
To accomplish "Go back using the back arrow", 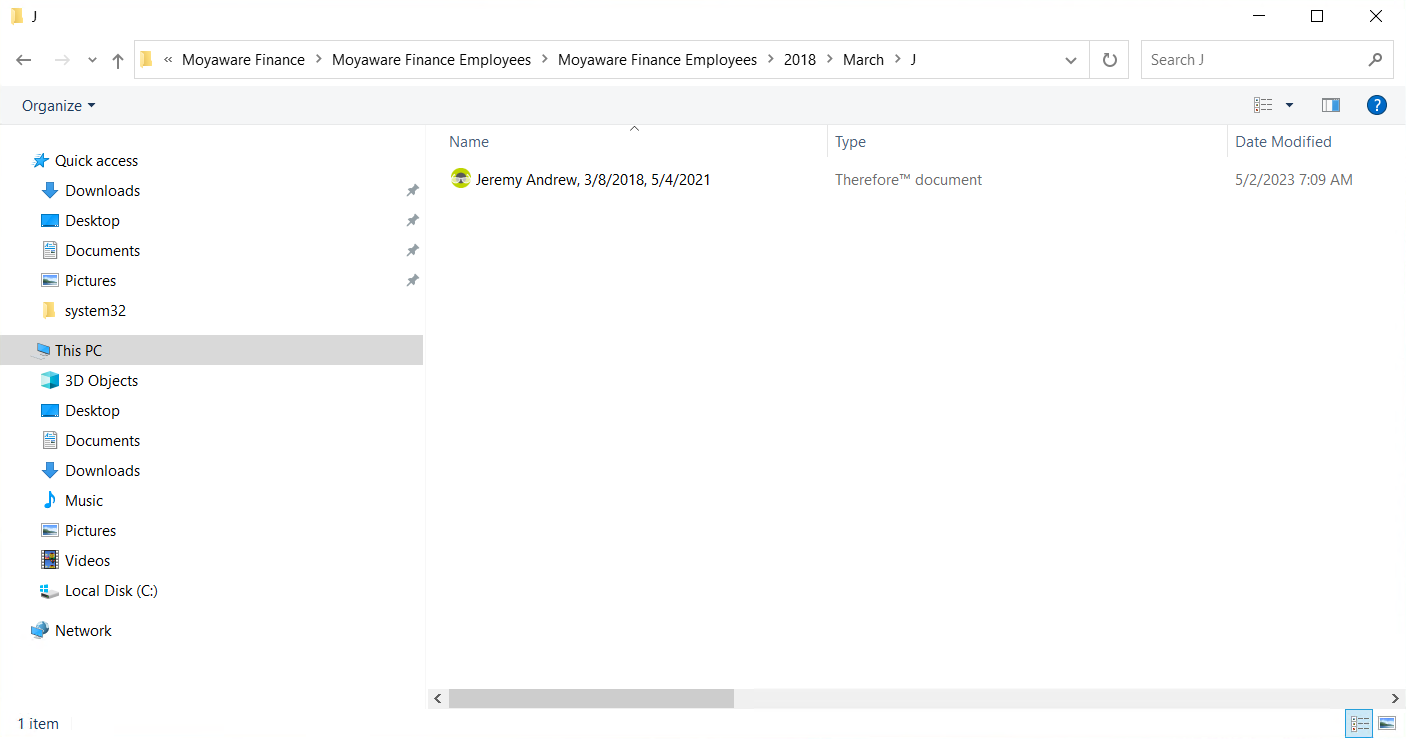I will tap(23, 60).
